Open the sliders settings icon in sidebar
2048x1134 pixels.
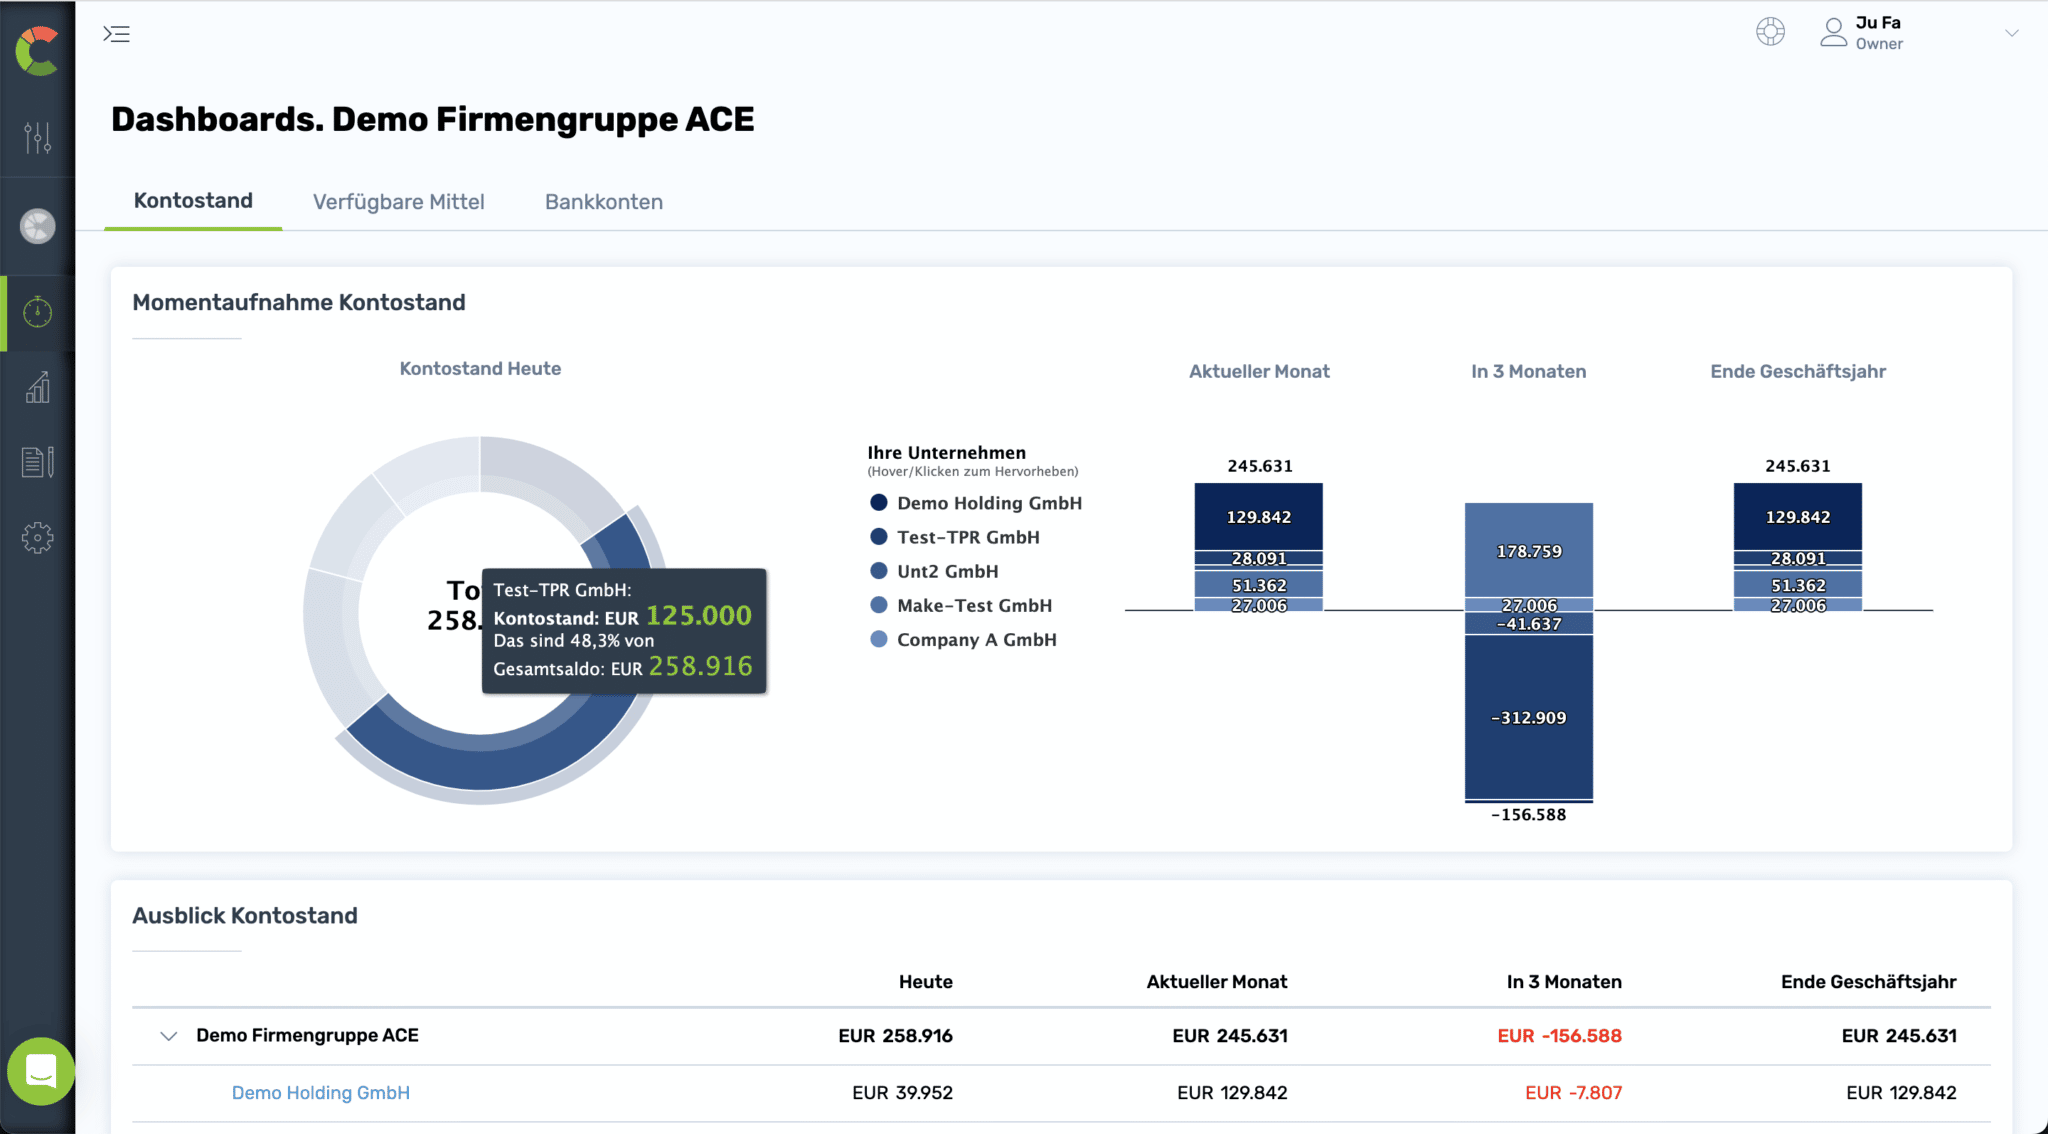pyautogui.click(x=38, y=137)
